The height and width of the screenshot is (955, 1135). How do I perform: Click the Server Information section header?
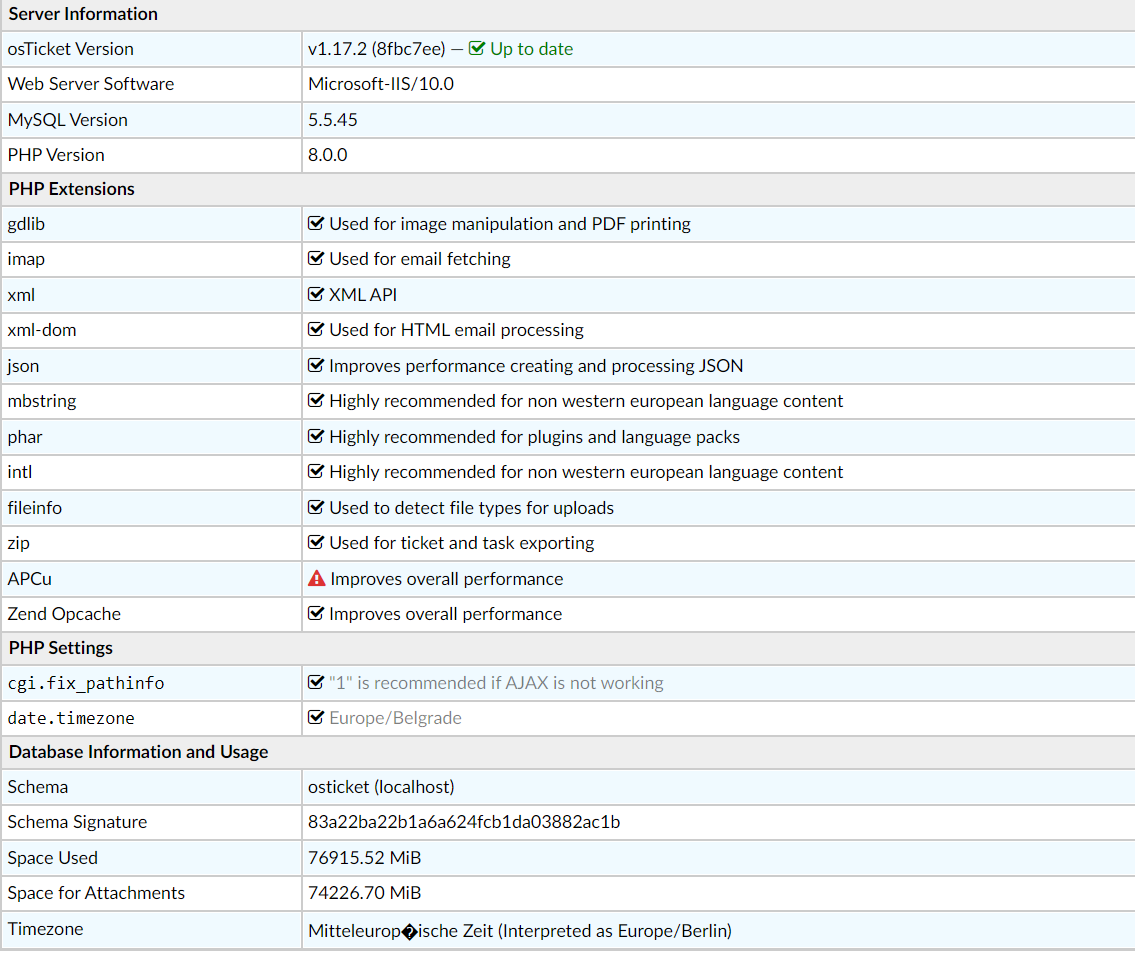click(x=83, y=14)
